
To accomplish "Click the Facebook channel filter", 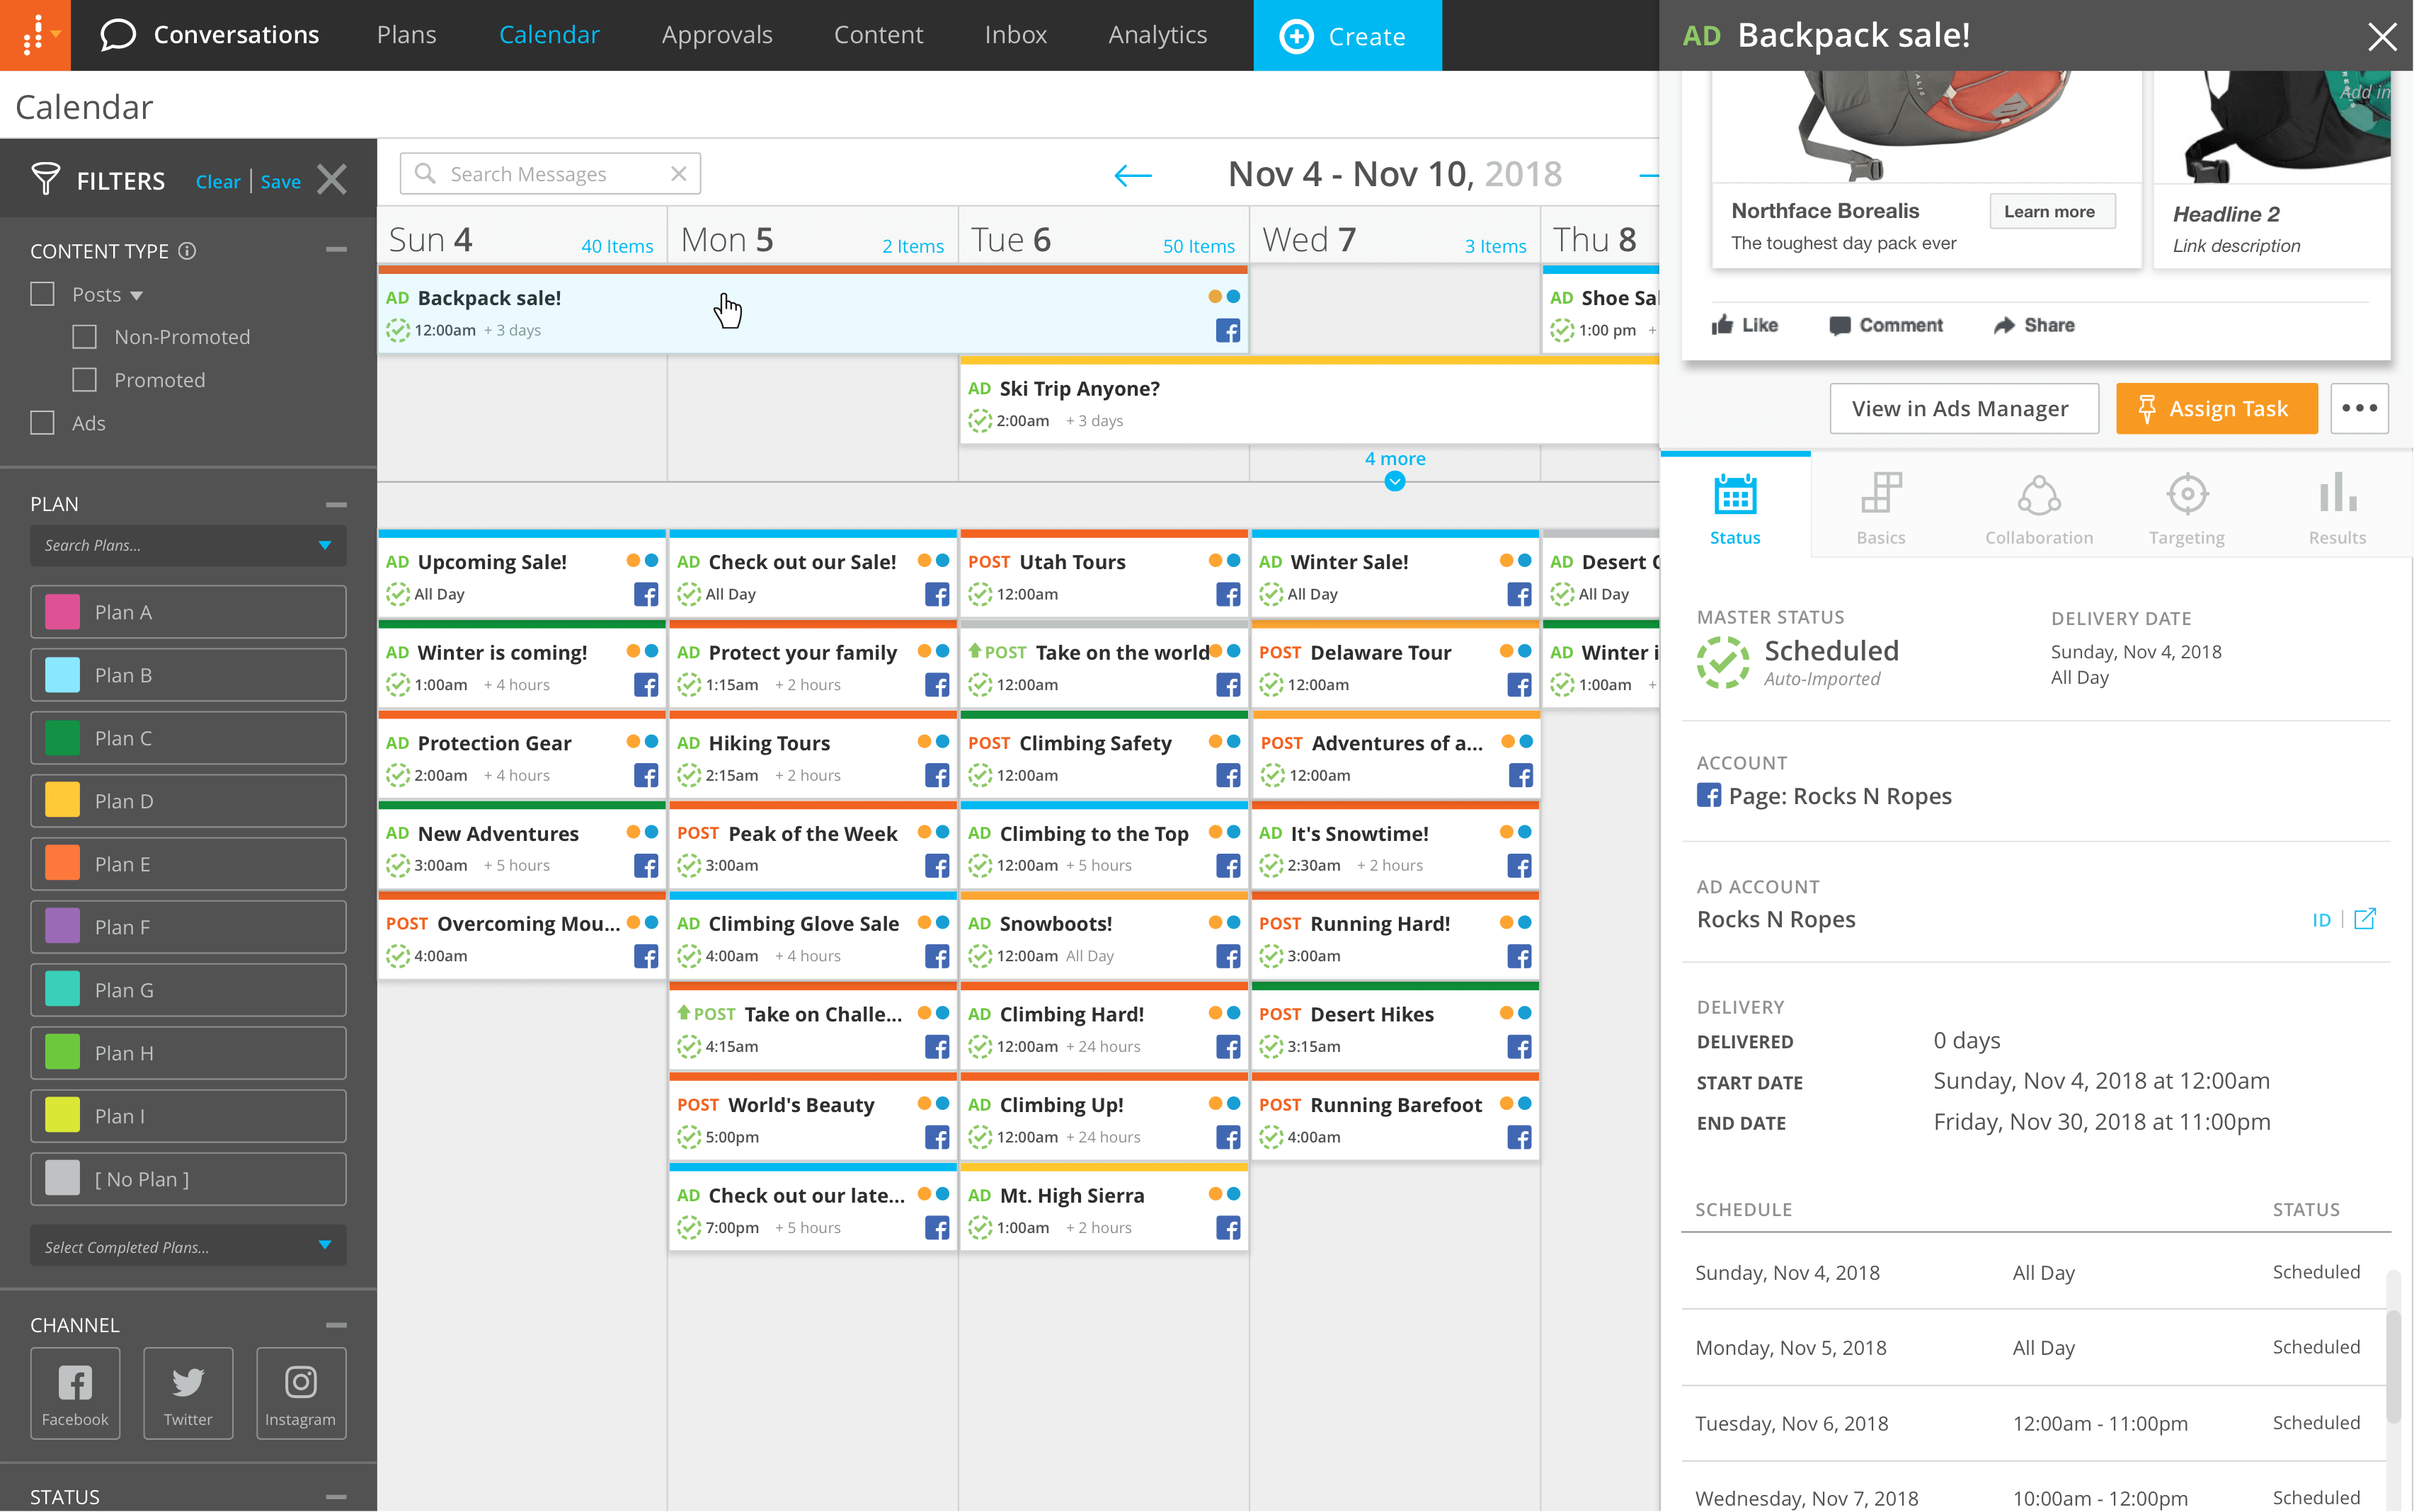I will tap(75, 1393).
